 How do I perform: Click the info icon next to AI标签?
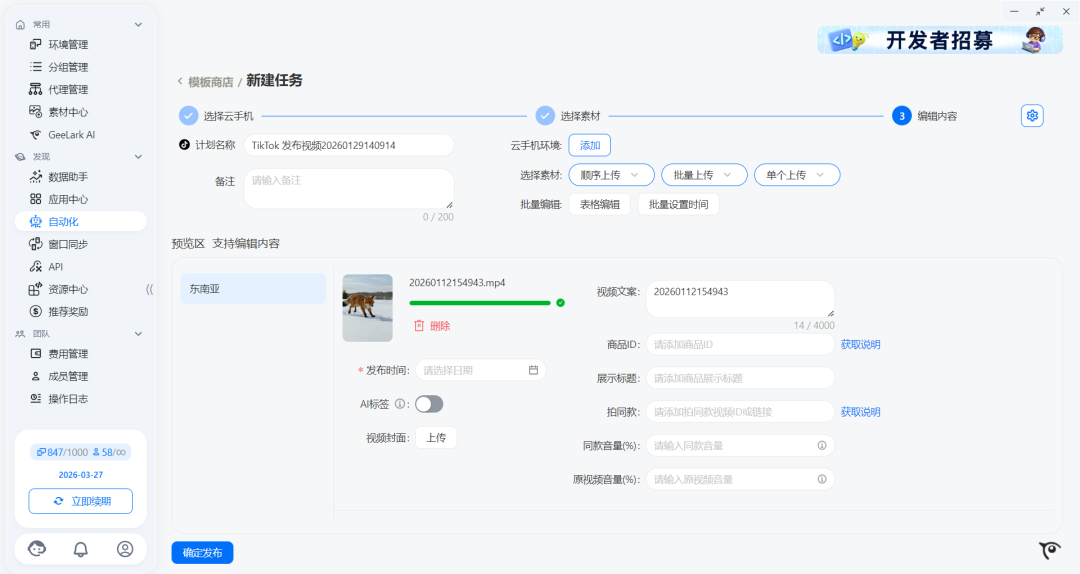(x=399, y=404)
